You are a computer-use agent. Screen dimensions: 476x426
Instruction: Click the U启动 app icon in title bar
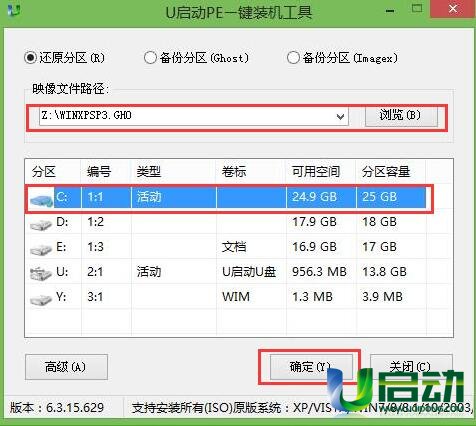14,10
